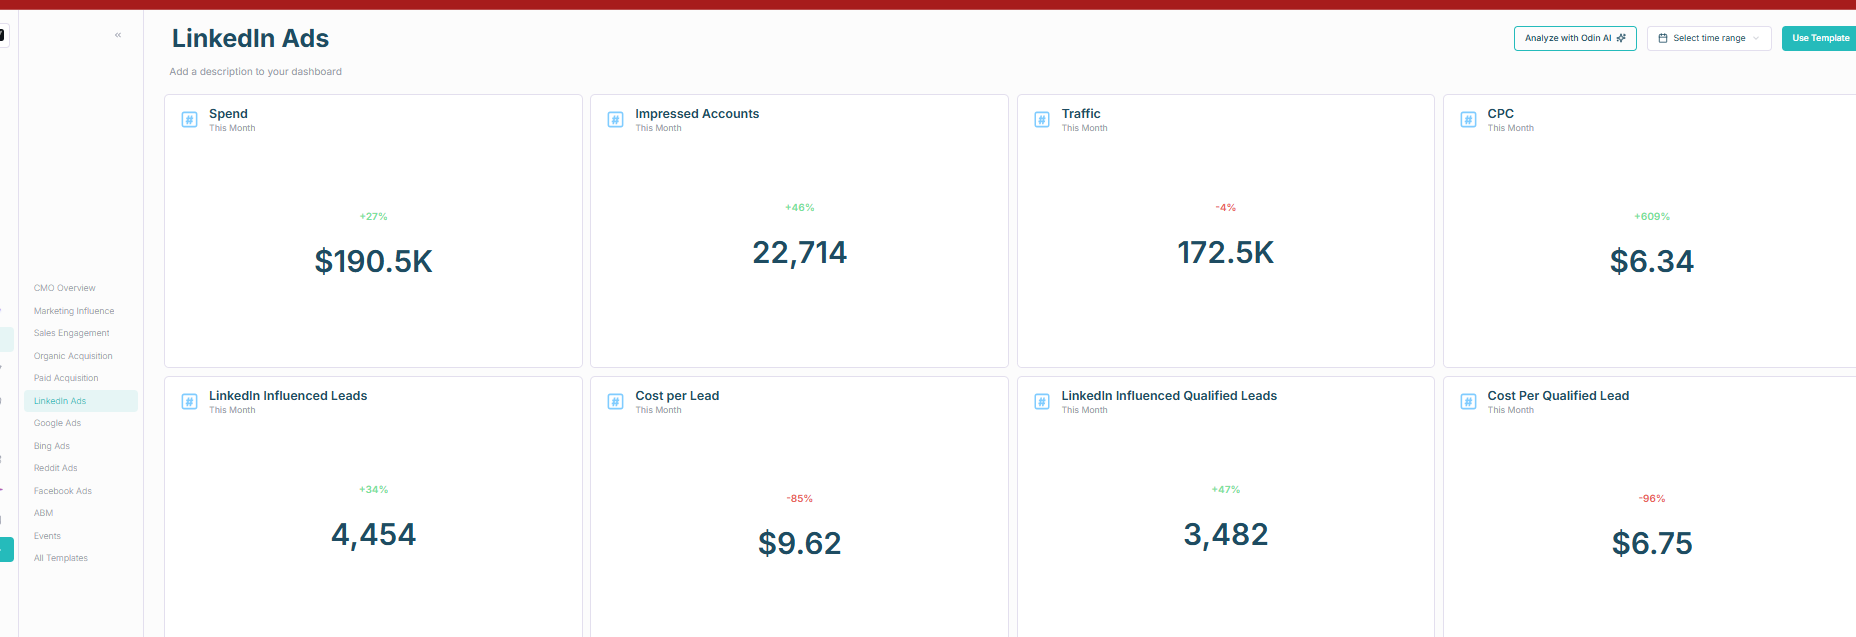The height and width of the screenshot is (637, 1856).
Task: Open Reddit Ads in the sidebar
Action: click(56, 468)
